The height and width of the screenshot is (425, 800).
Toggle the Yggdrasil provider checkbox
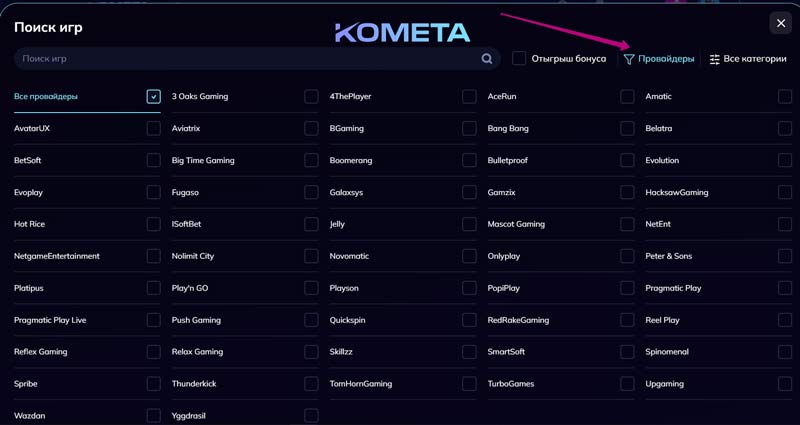click(311, 416)
